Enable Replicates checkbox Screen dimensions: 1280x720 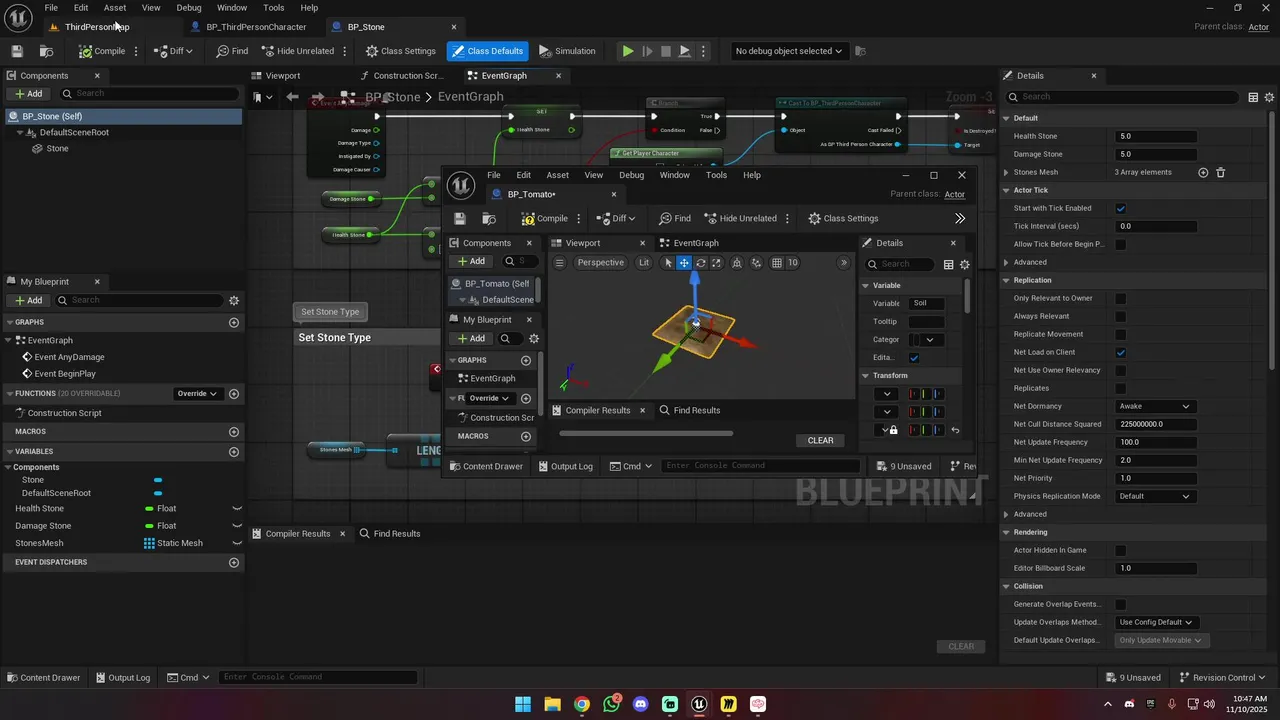point(1120,388)
